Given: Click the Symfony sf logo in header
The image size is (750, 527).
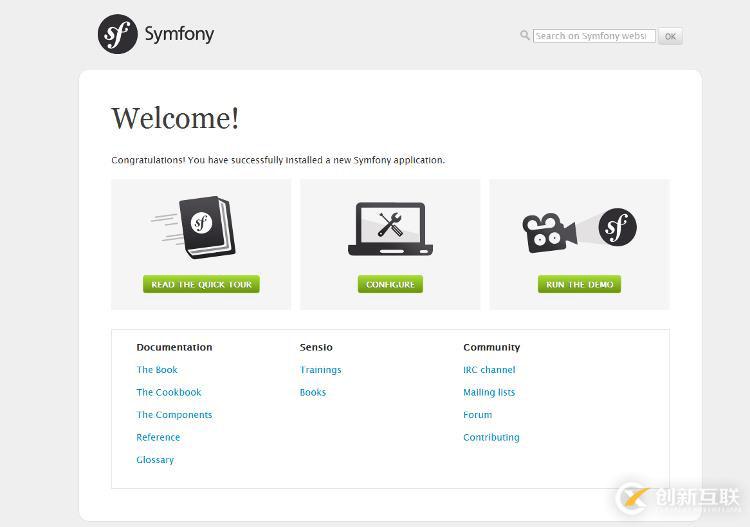Looking at the screenshot, I should 118,34.
